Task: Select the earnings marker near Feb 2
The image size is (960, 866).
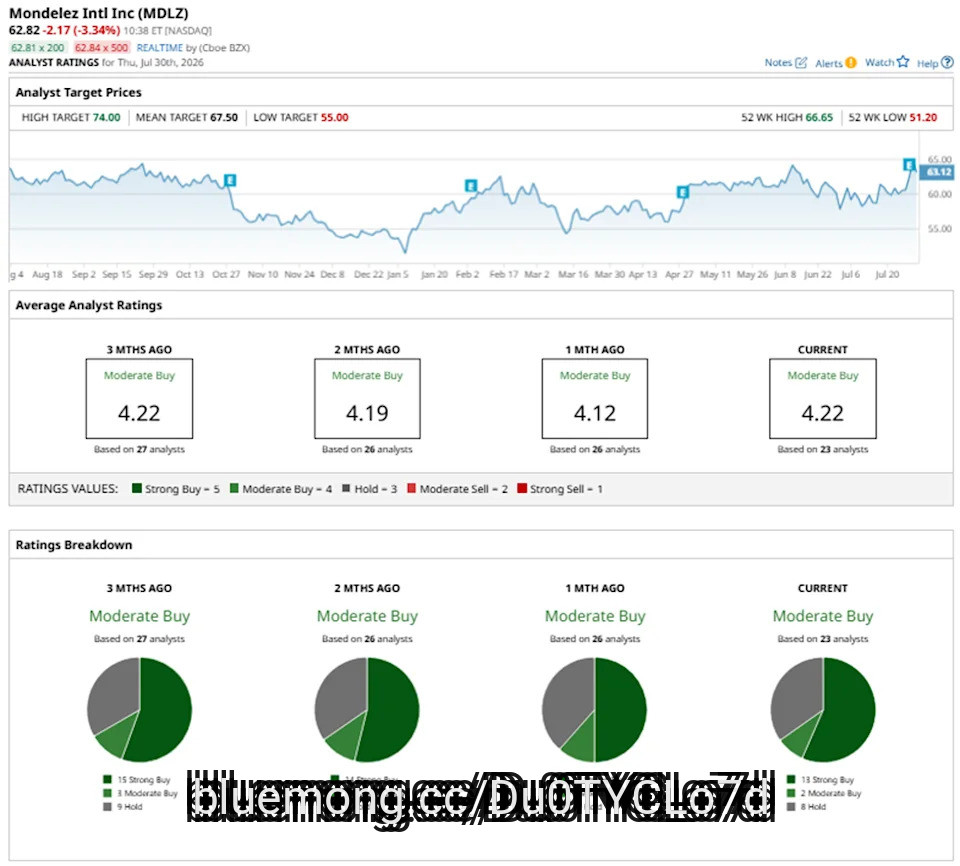Action: (470, 186)
